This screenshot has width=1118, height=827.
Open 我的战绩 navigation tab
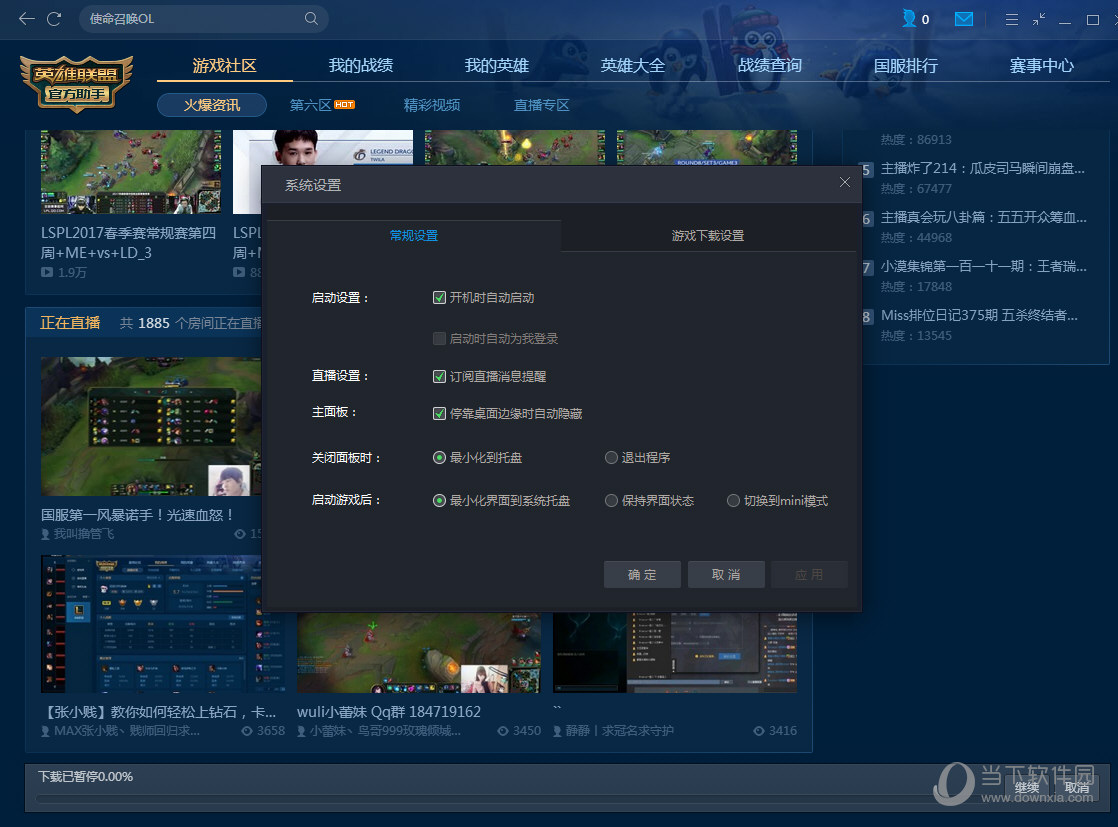tap(361, 66)
